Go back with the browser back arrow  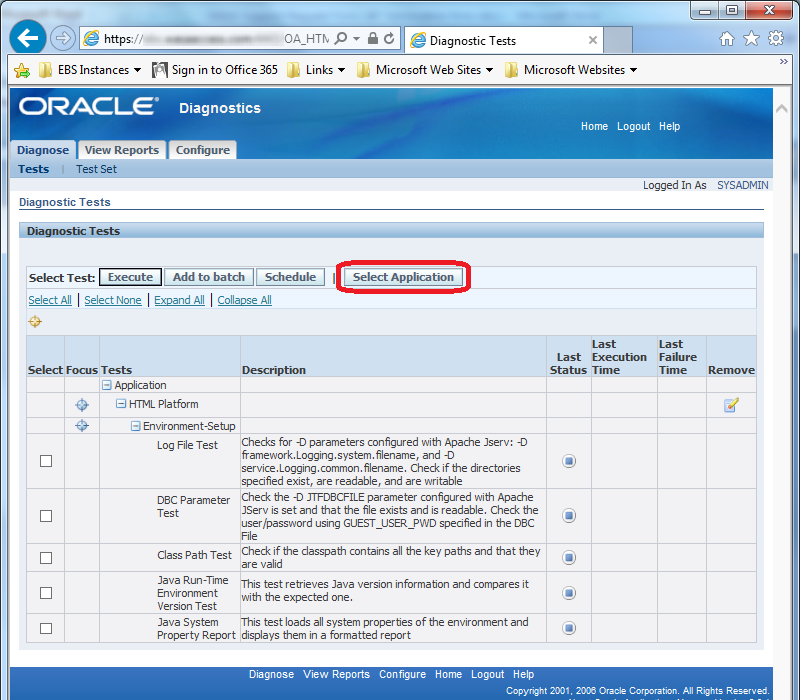(28, 37)
